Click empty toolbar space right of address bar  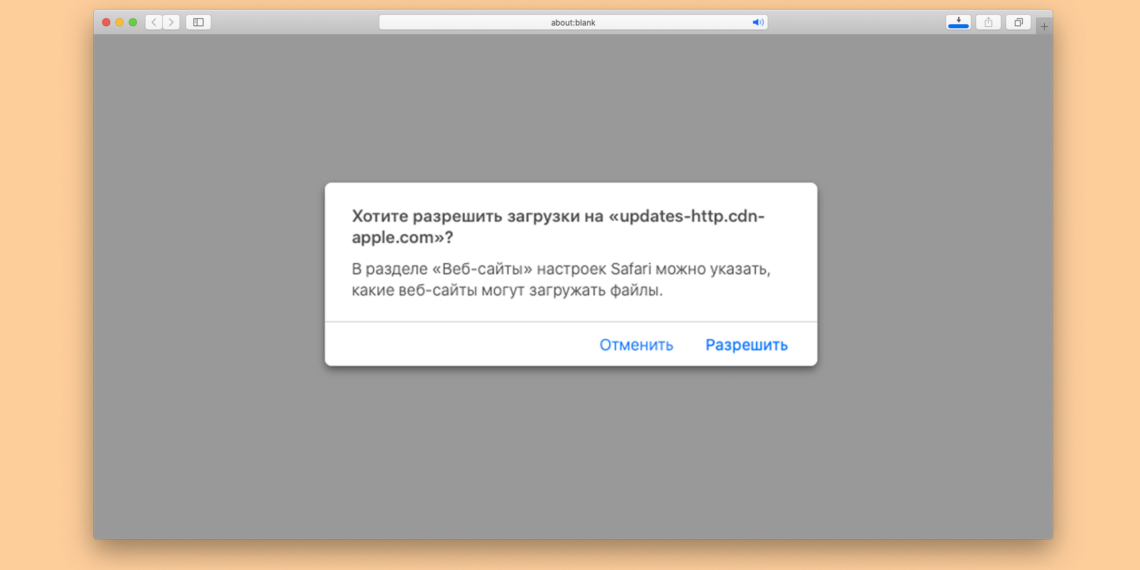point(855,22)
